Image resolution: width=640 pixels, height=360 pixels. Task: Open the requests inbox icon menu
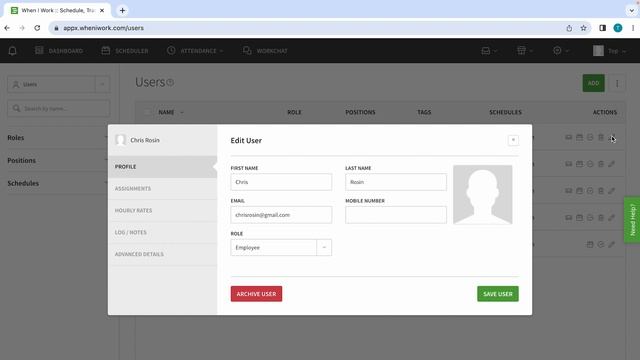click(x=489, y=51)
